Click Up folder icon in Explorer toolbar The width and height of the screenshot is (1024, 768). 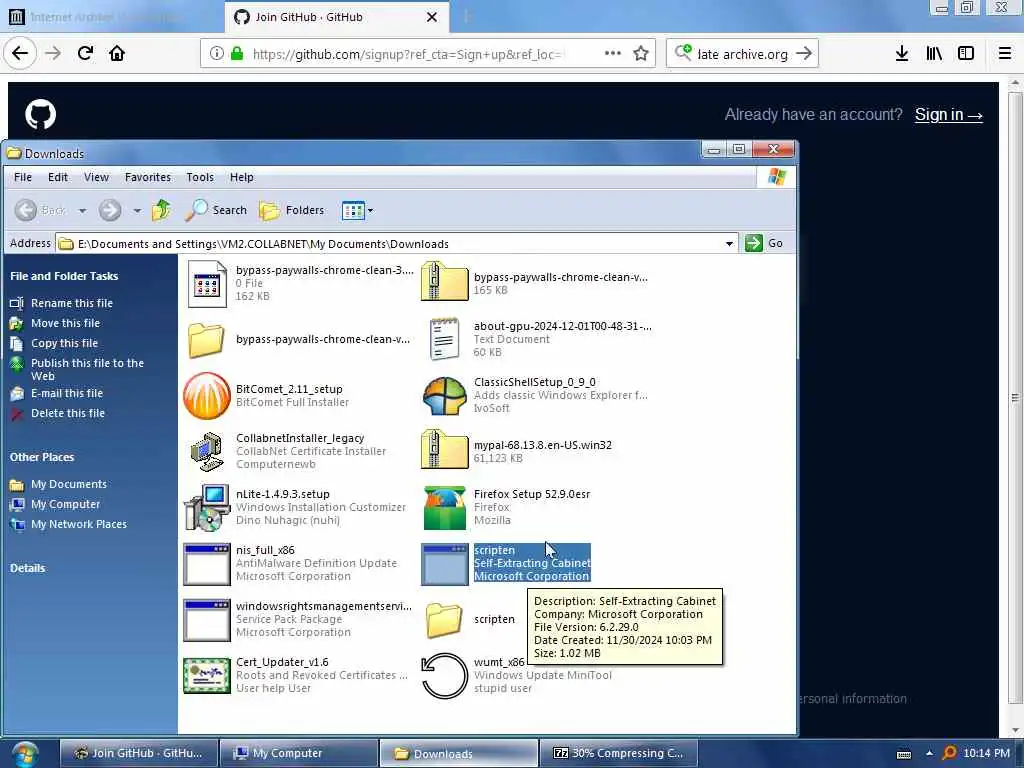coord(161,210)
